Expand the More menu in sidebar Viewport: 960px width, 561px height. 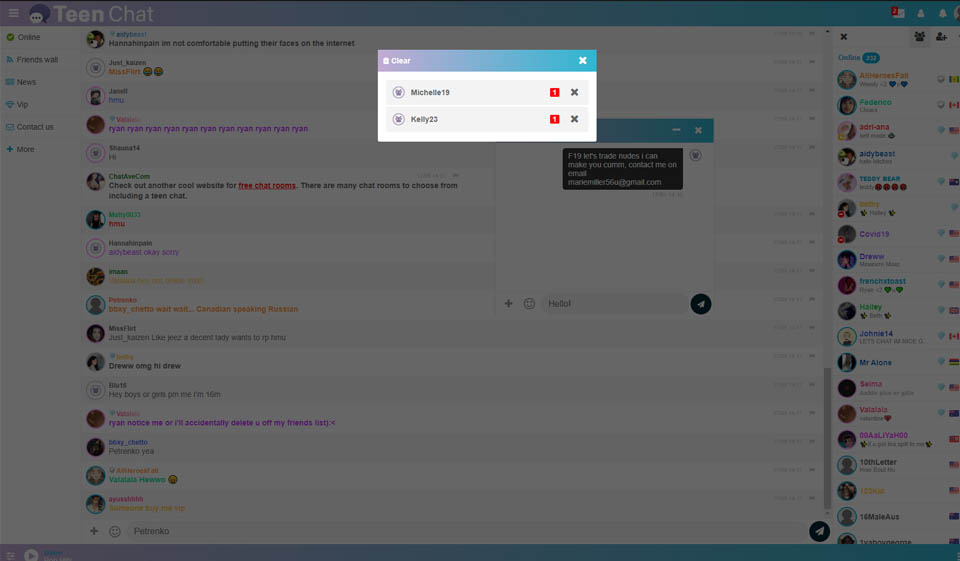(x=25, y=149)
